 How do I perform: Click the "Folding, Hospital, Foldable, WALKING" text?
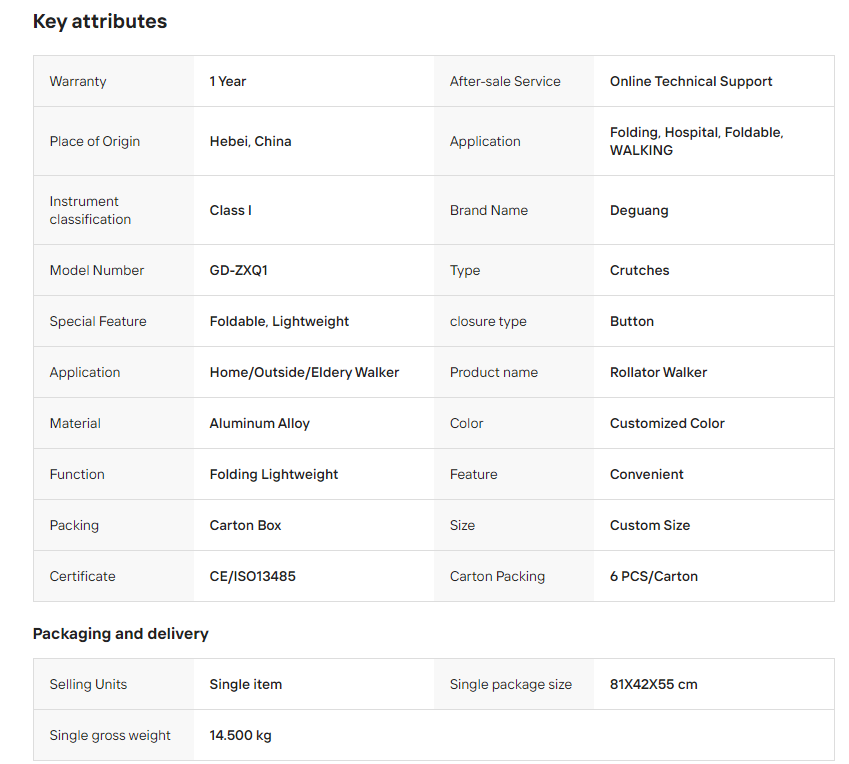point(696,141)
